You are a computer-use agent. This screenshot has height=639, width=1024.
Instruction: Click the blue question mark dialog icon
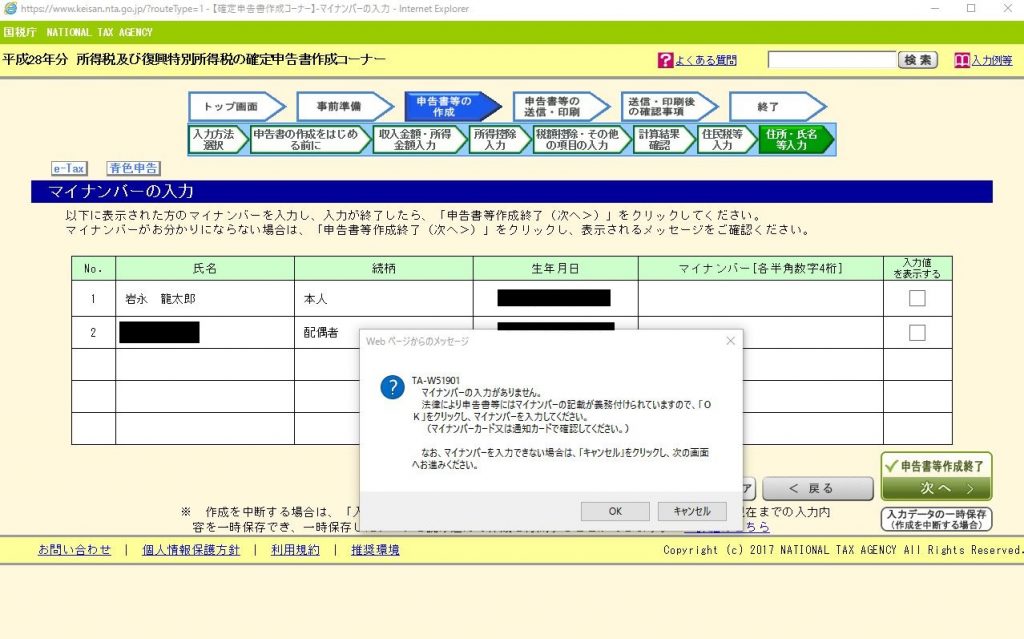(392, 388)
